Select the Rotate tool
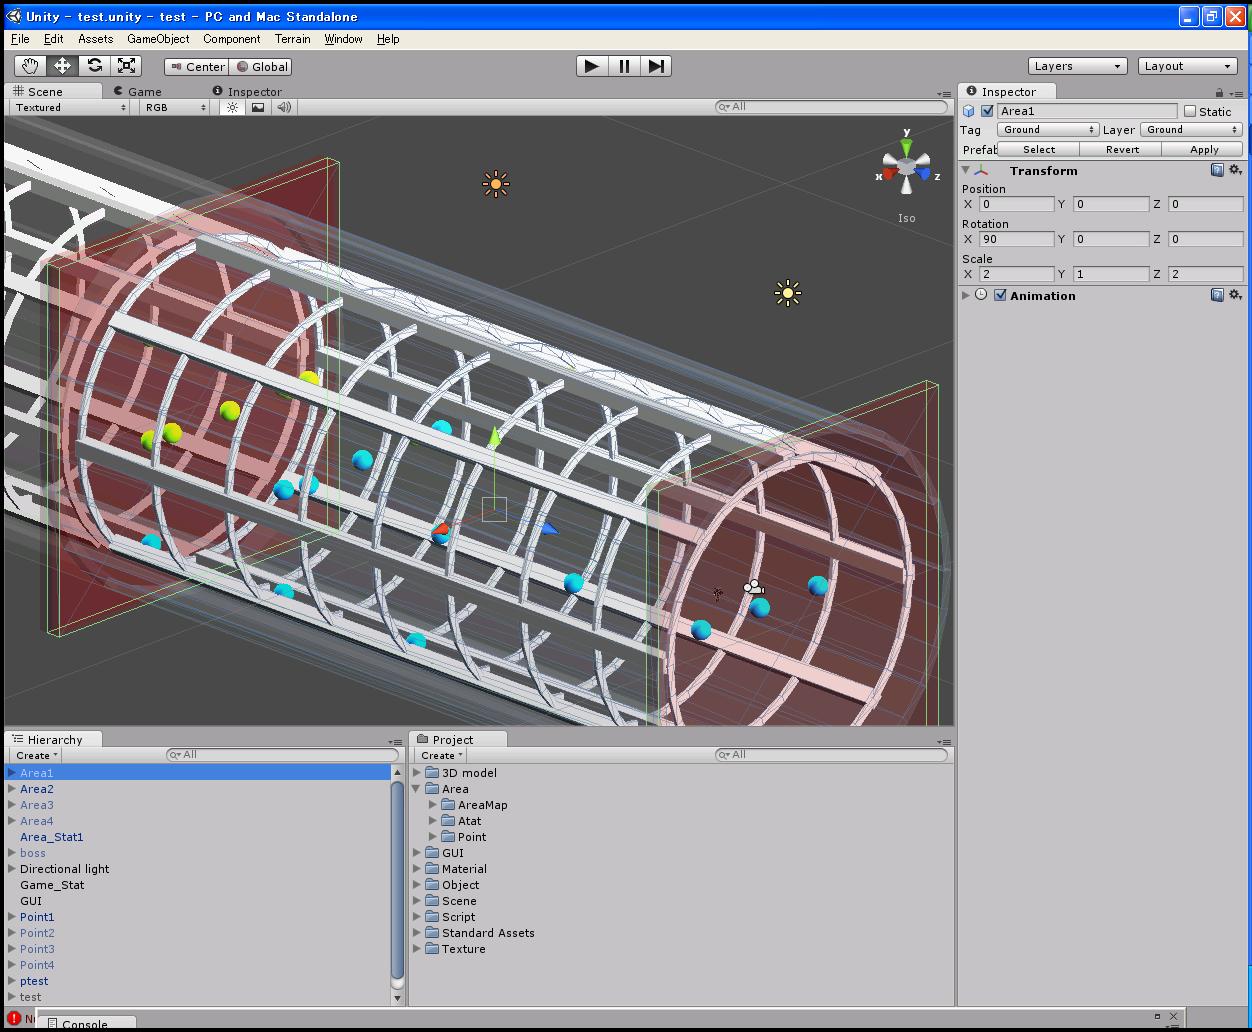This screenshot has width=1252, height=1032. 94,66
